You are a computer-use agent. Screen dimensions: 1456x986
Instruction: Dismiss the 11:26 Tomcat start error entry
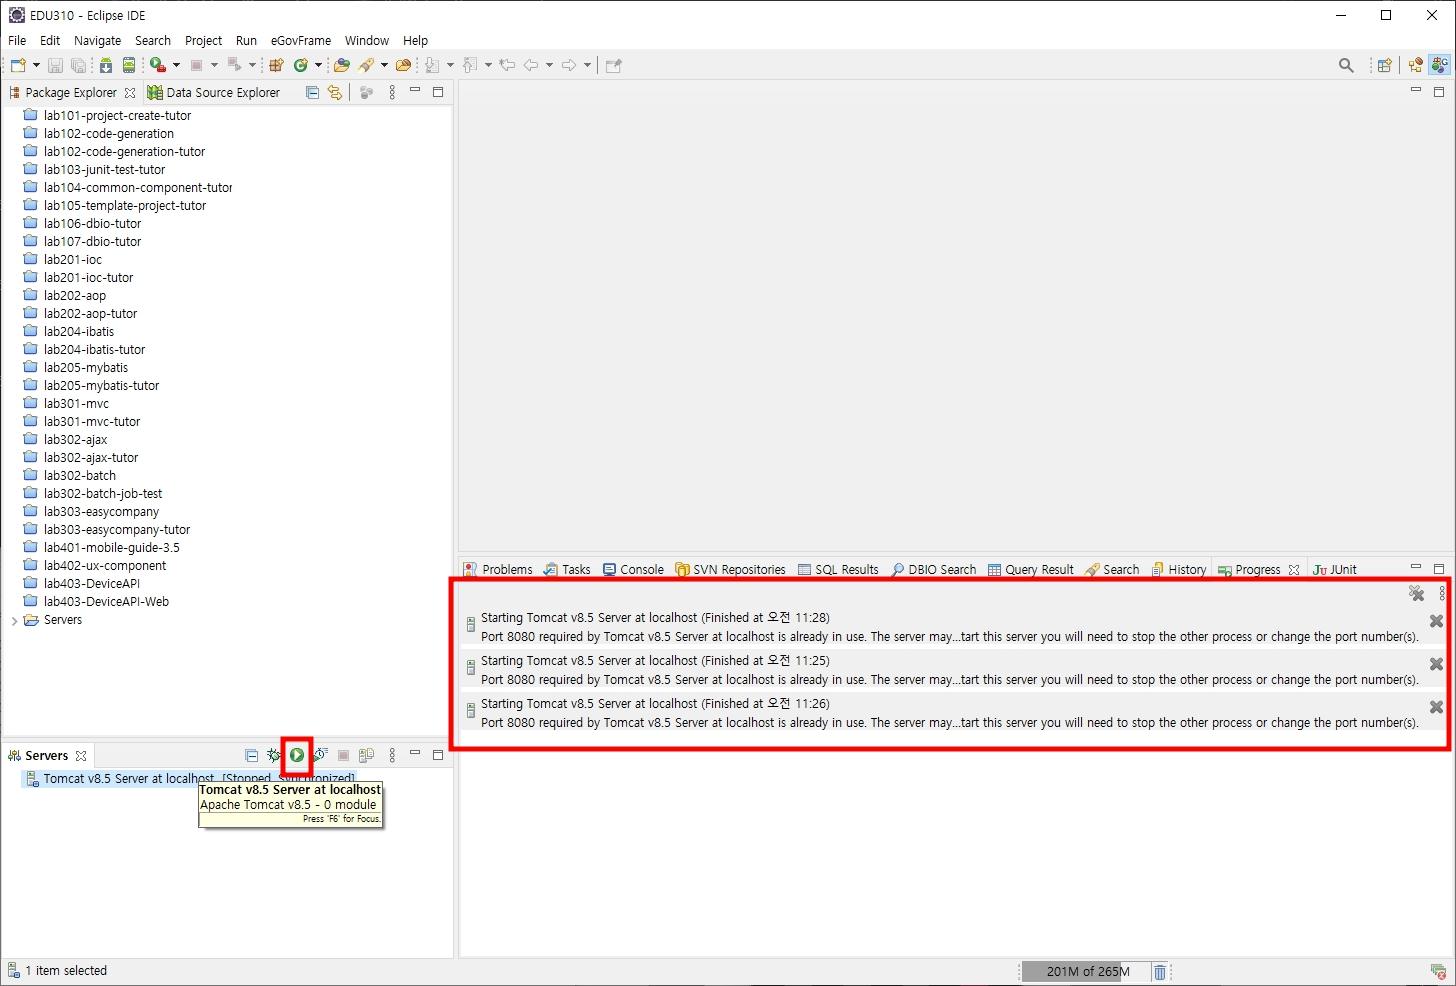[1436, 707]
